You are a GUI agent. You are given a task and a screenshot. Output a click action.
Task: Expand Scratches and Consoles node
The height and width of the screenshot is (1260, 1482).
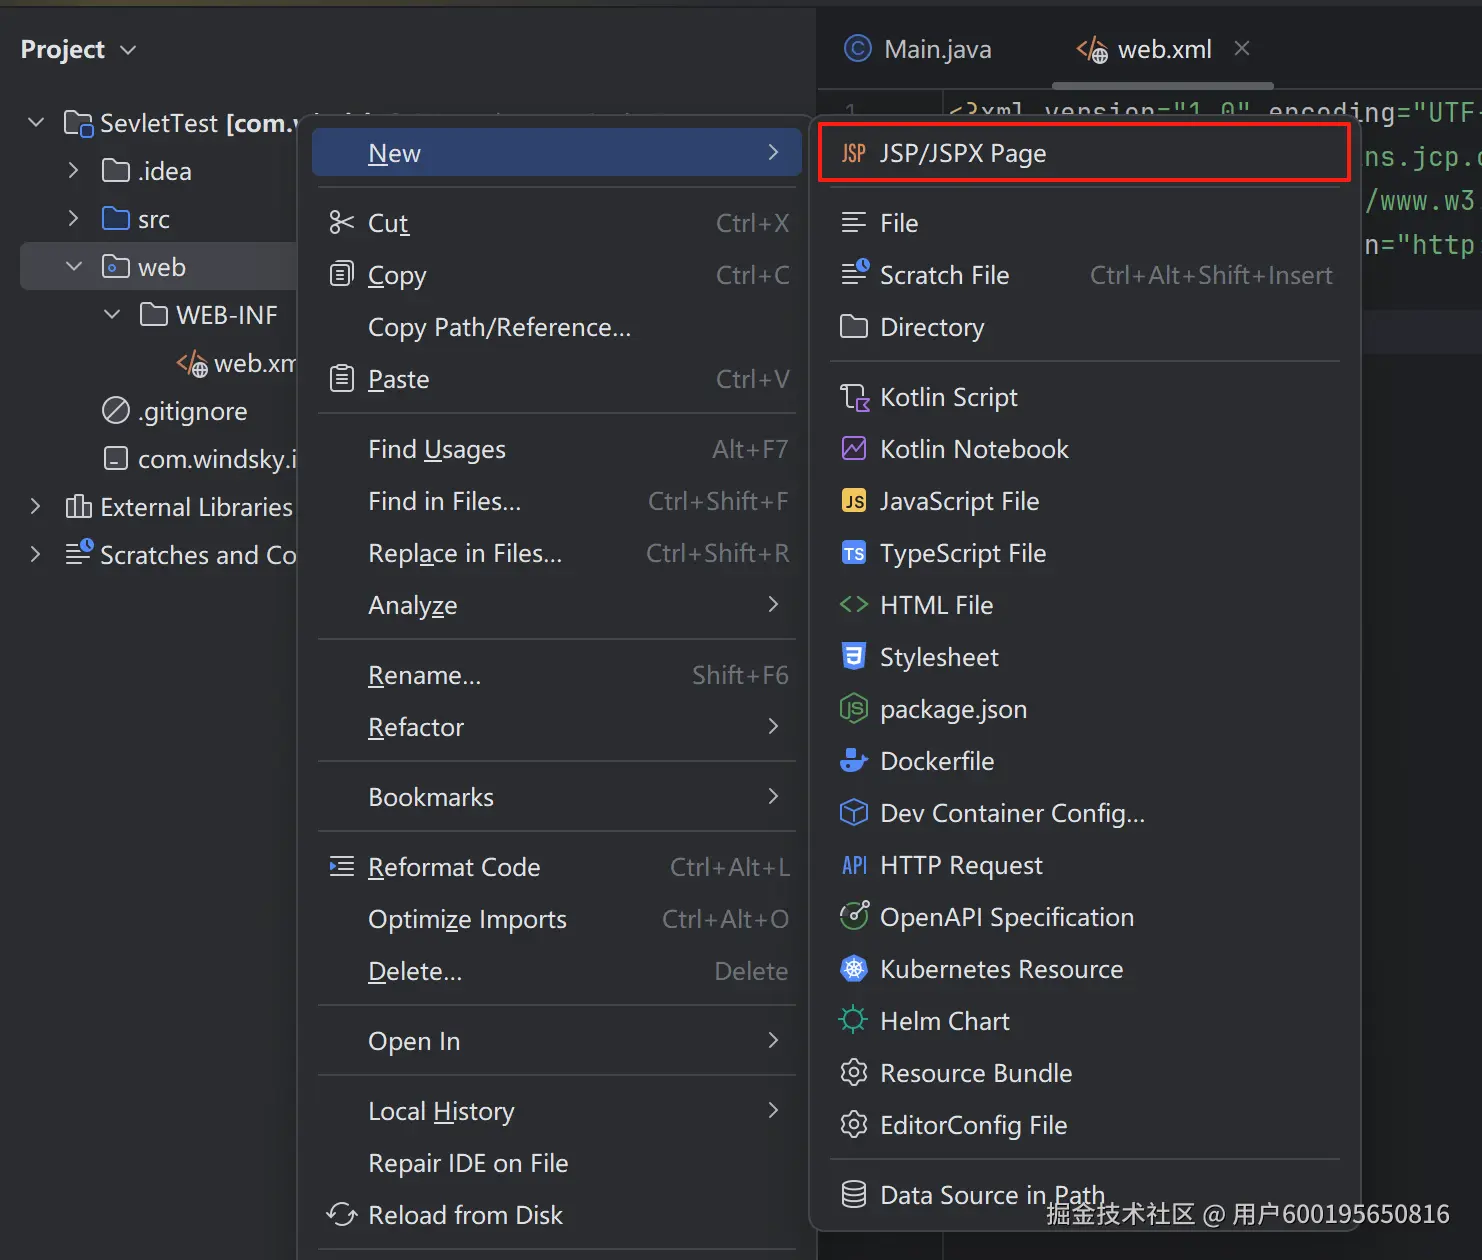[x=36, y=554]
